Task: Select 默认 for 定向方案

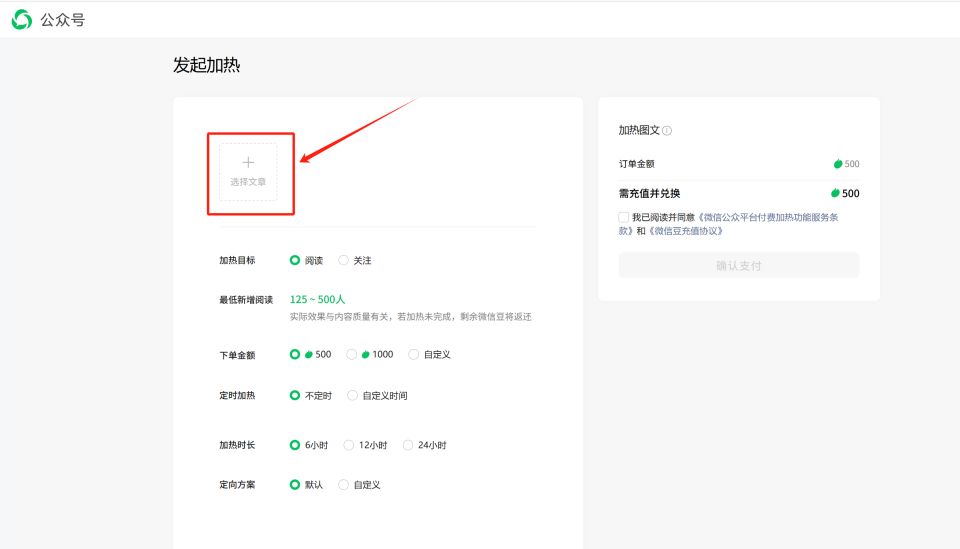Action: point(294,485)
